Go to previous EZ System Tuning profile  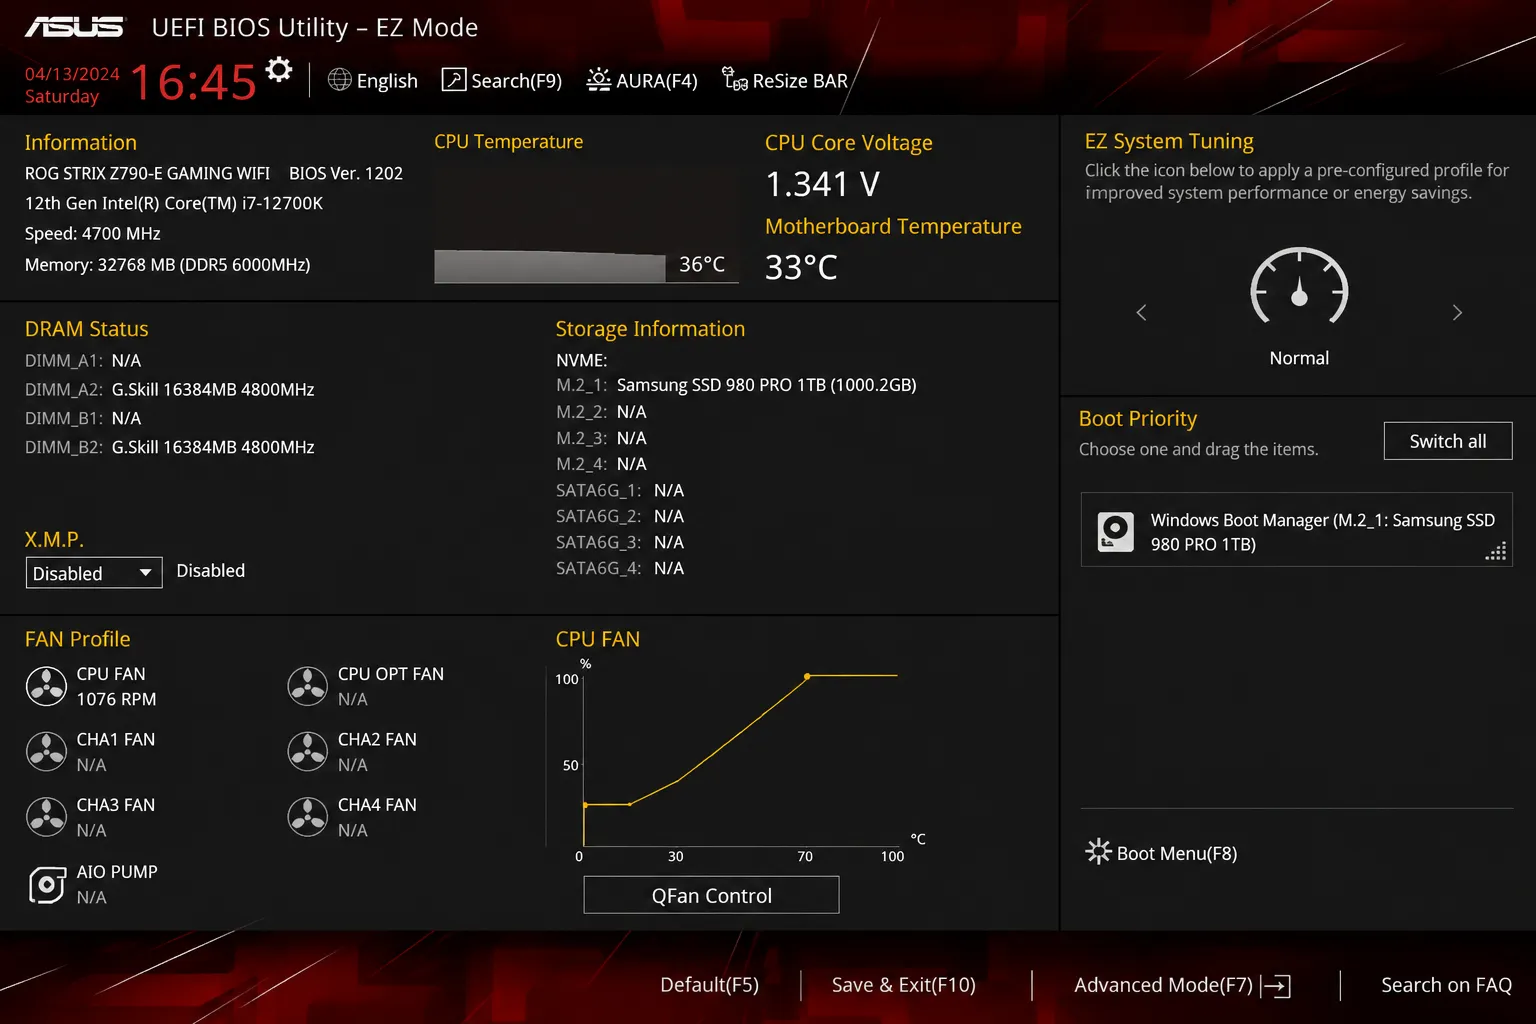click(1141, 313)
